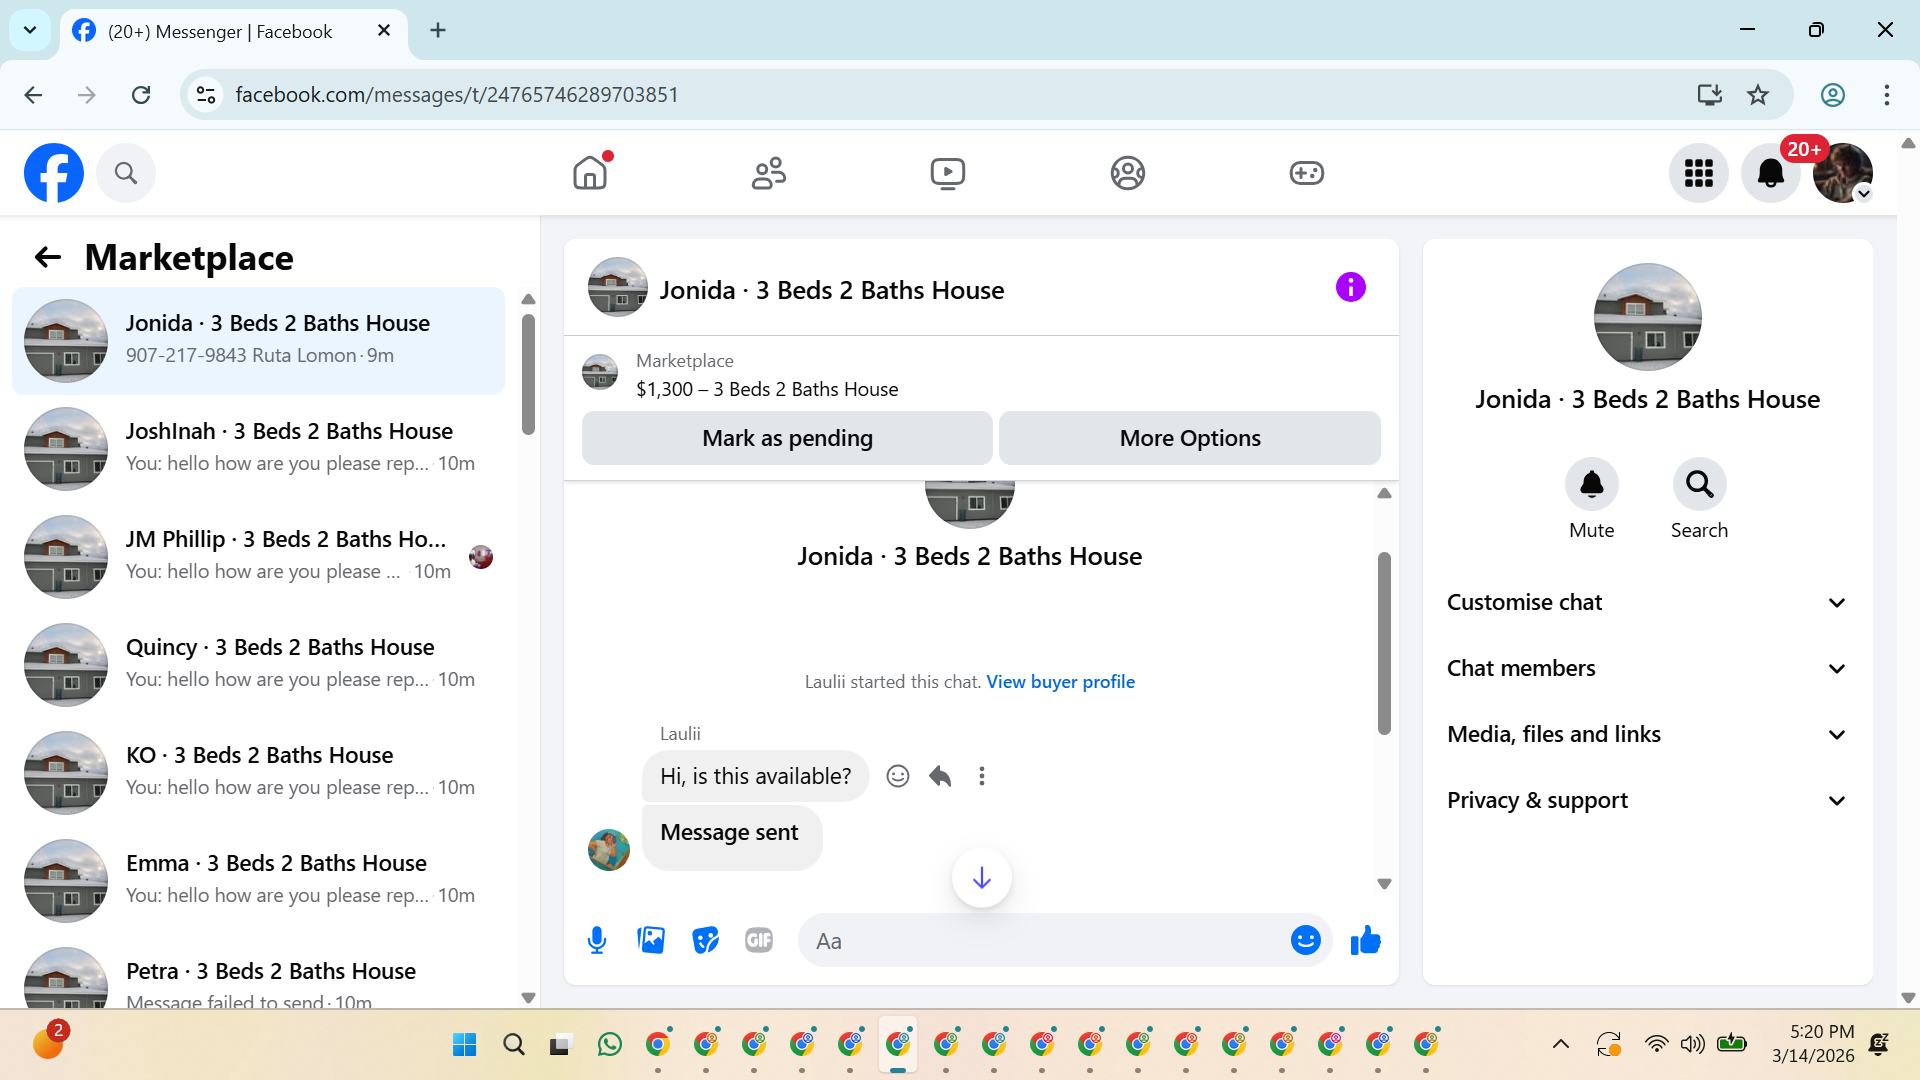1920x1080 pixels.
Task: Reload the page with the refresh icon
Action: tap(141, 95)
